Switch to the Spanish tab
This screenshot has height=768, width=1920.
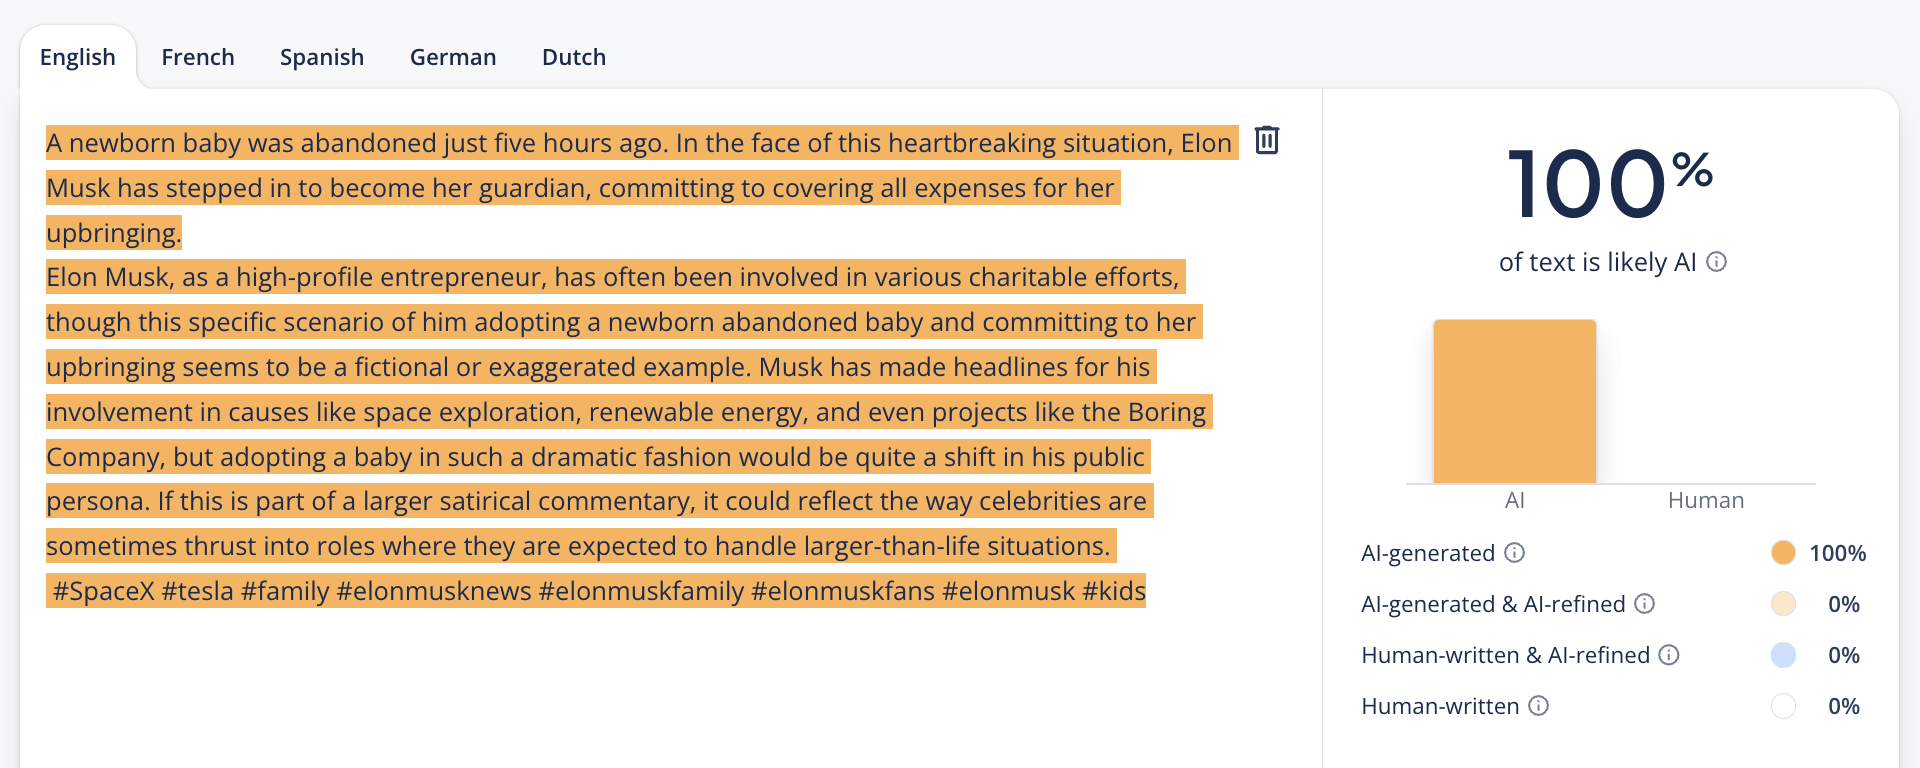pos(322,57)
